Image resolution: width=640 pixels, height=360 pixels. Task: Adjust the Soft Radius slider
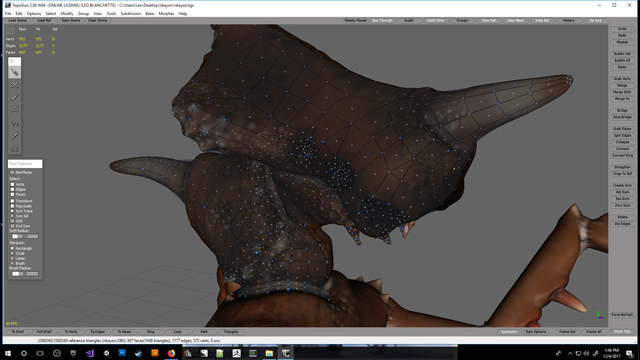[25, 236]
